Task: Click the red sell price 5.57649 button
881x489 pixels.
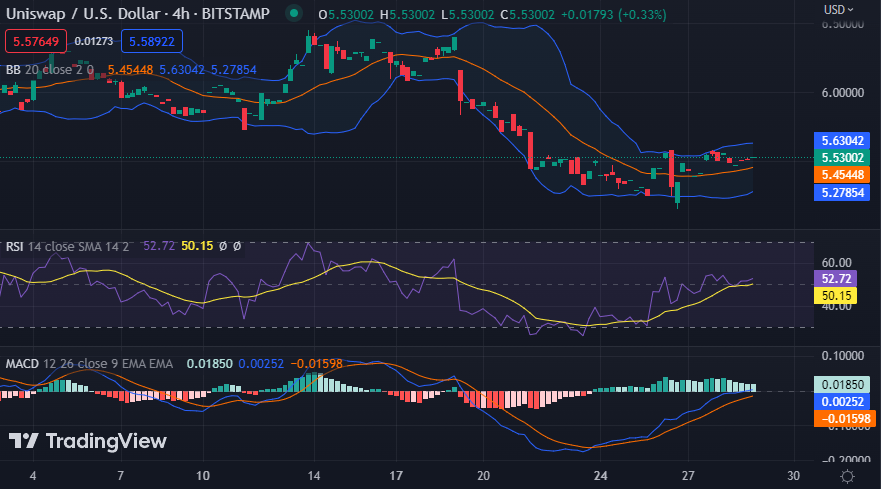Action: pos(36,41)
